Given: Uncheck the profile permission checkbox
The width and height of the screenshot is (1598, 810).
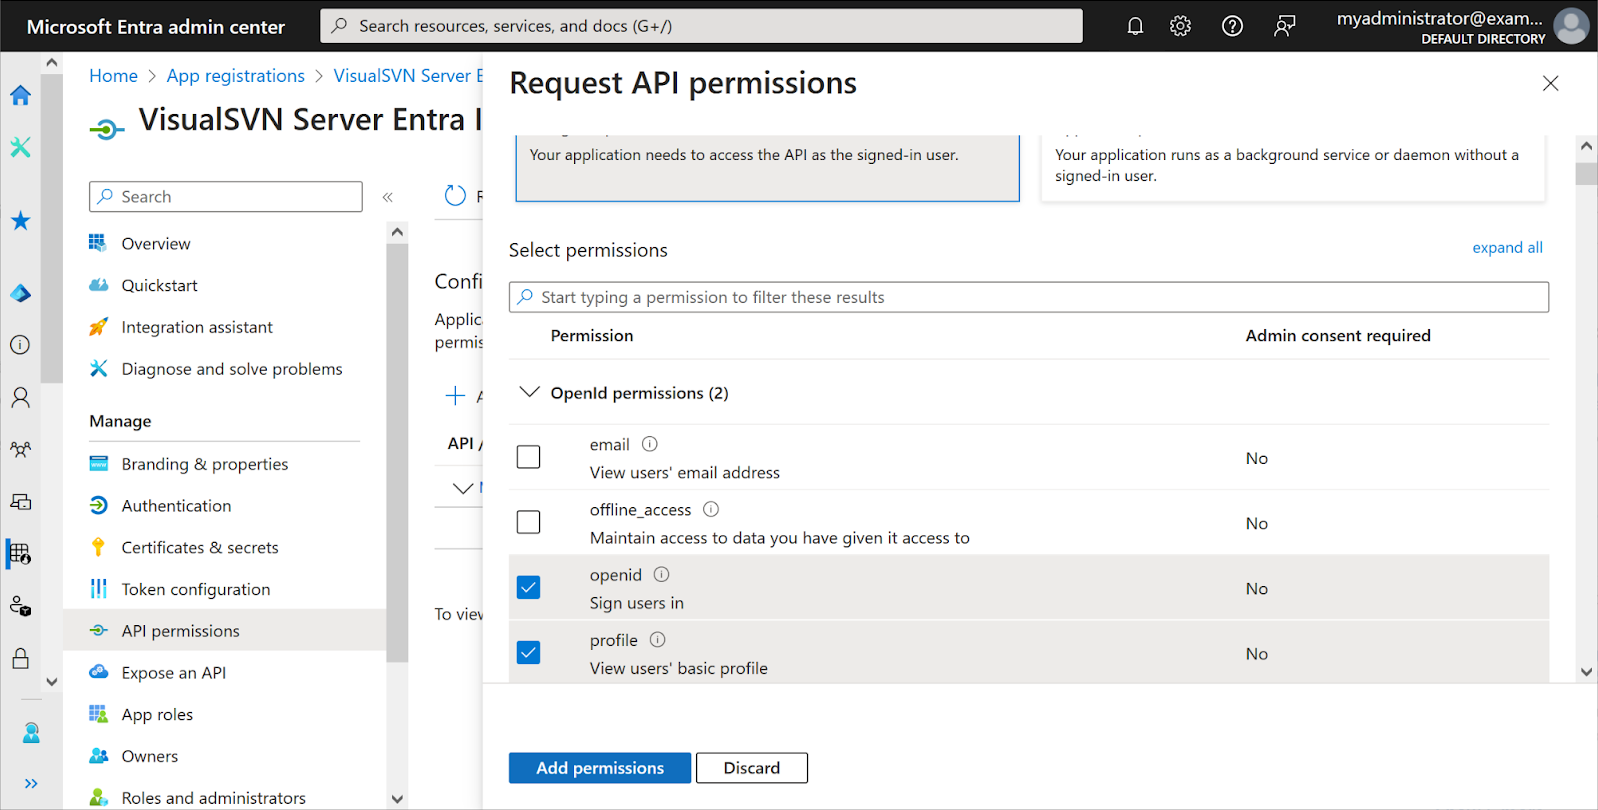Looking at the screenshot, I should (528, 652).
